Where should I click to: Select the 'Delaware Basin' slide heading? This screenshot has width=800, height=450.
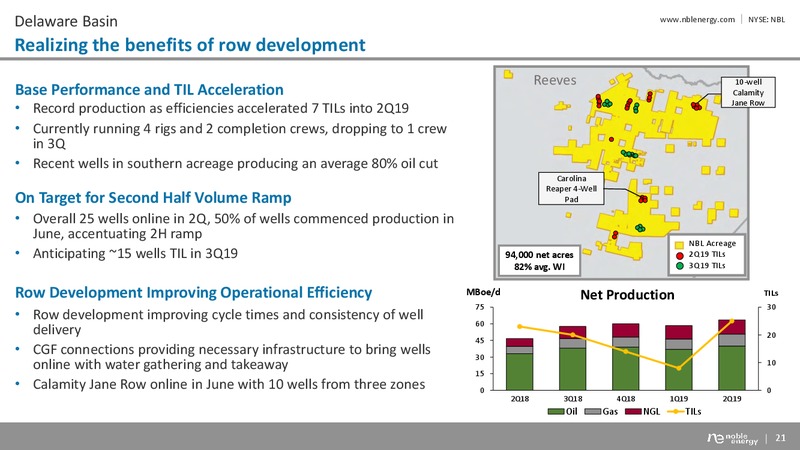[x=66, y=21]
